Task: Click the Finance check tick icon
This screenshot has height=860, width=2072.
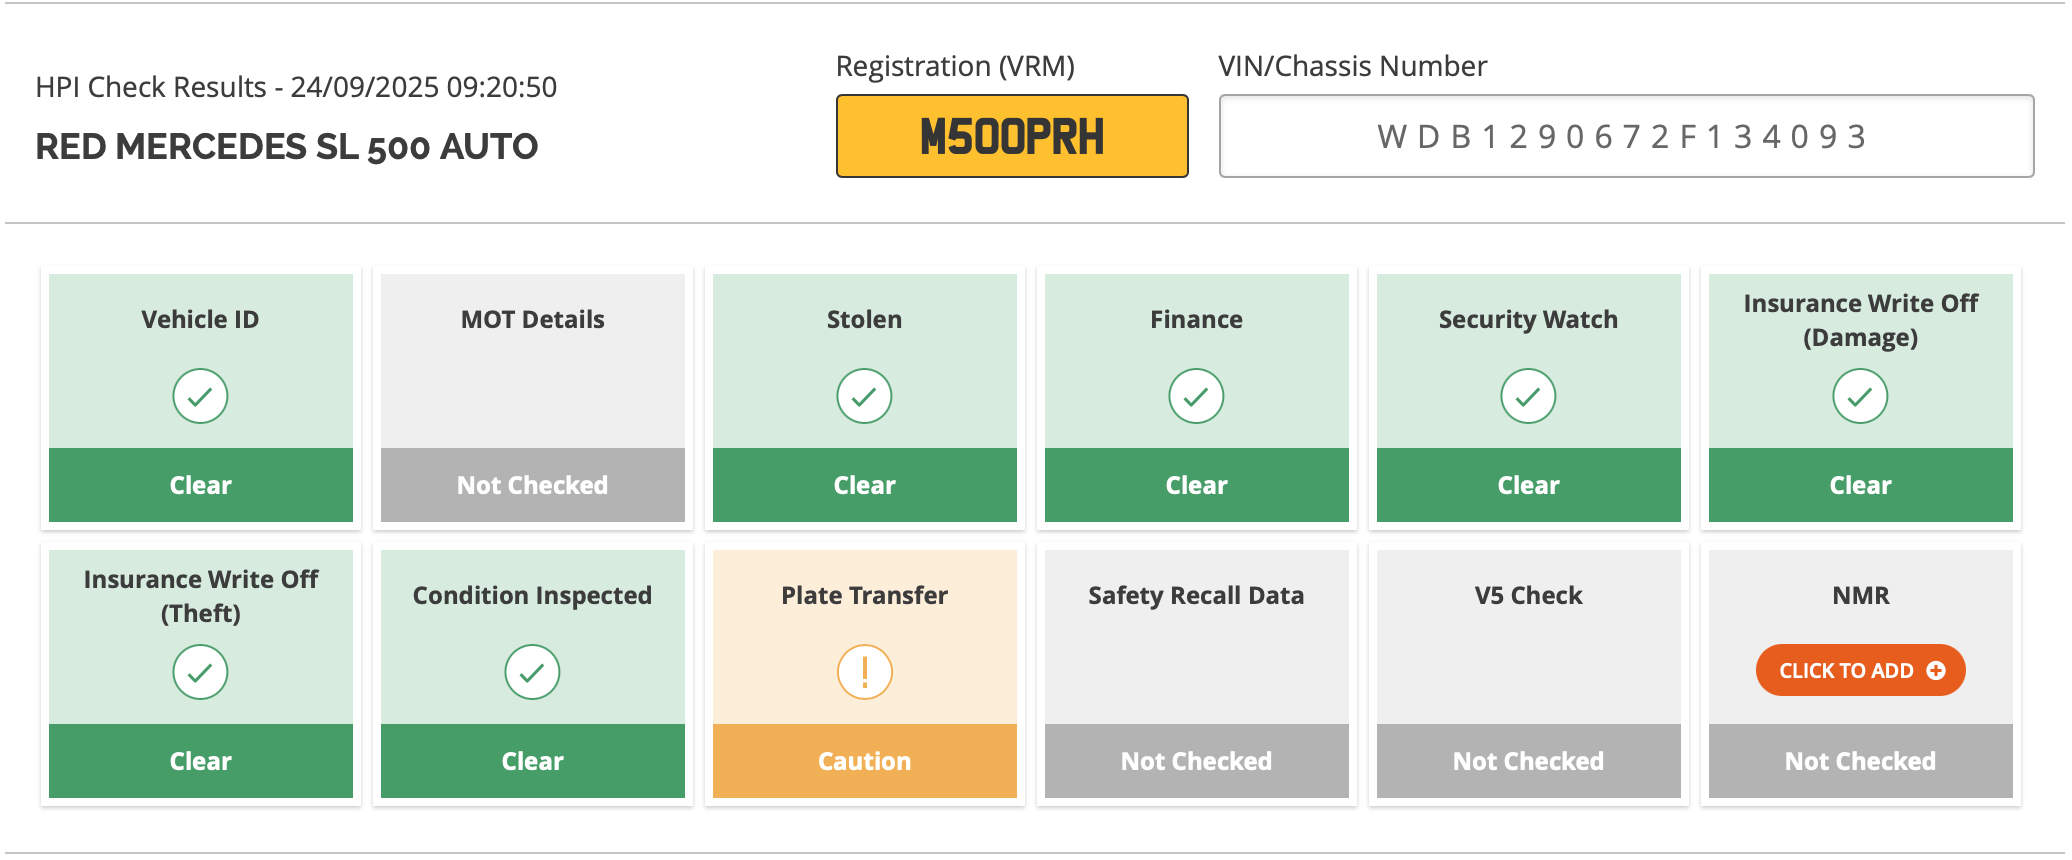Action: (1196, 396)
